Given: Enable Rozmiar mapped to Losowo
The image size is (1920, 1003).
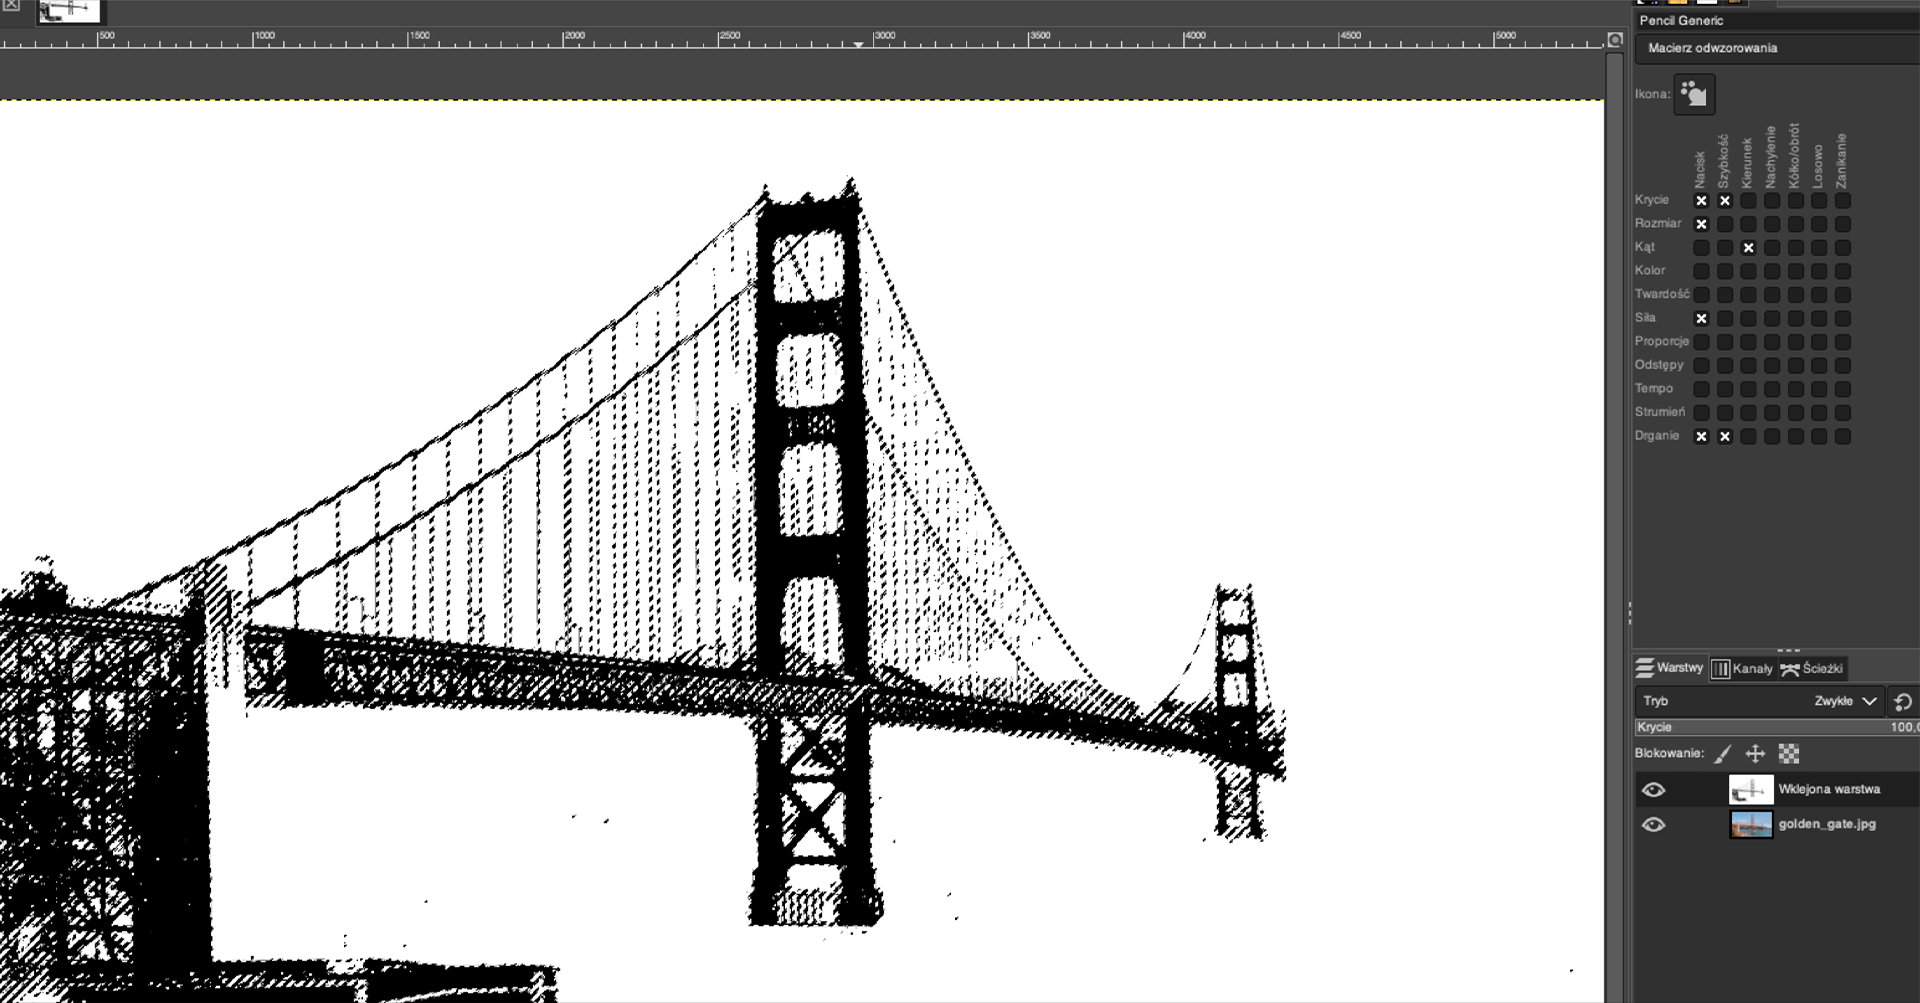Looking at the screenshot, I should click(x=1819, y=224).
